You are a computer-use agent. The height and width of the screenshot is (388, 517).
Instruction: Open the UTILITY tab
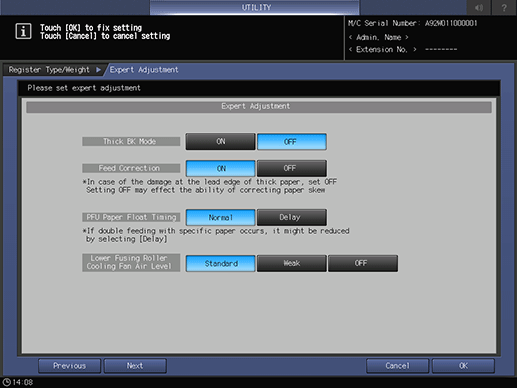point(255,7)
